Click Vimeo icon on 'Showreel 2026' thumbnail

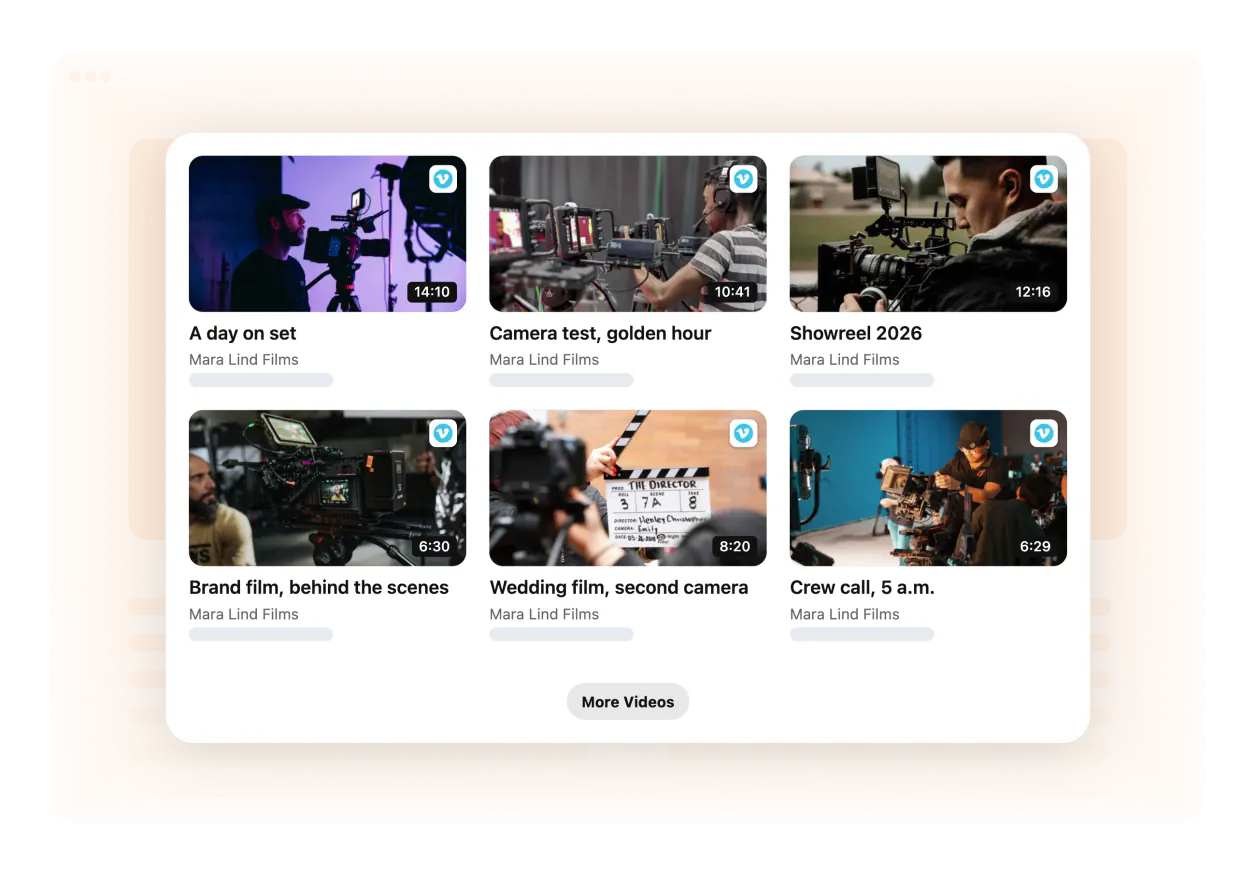(x=1044, y=179)
